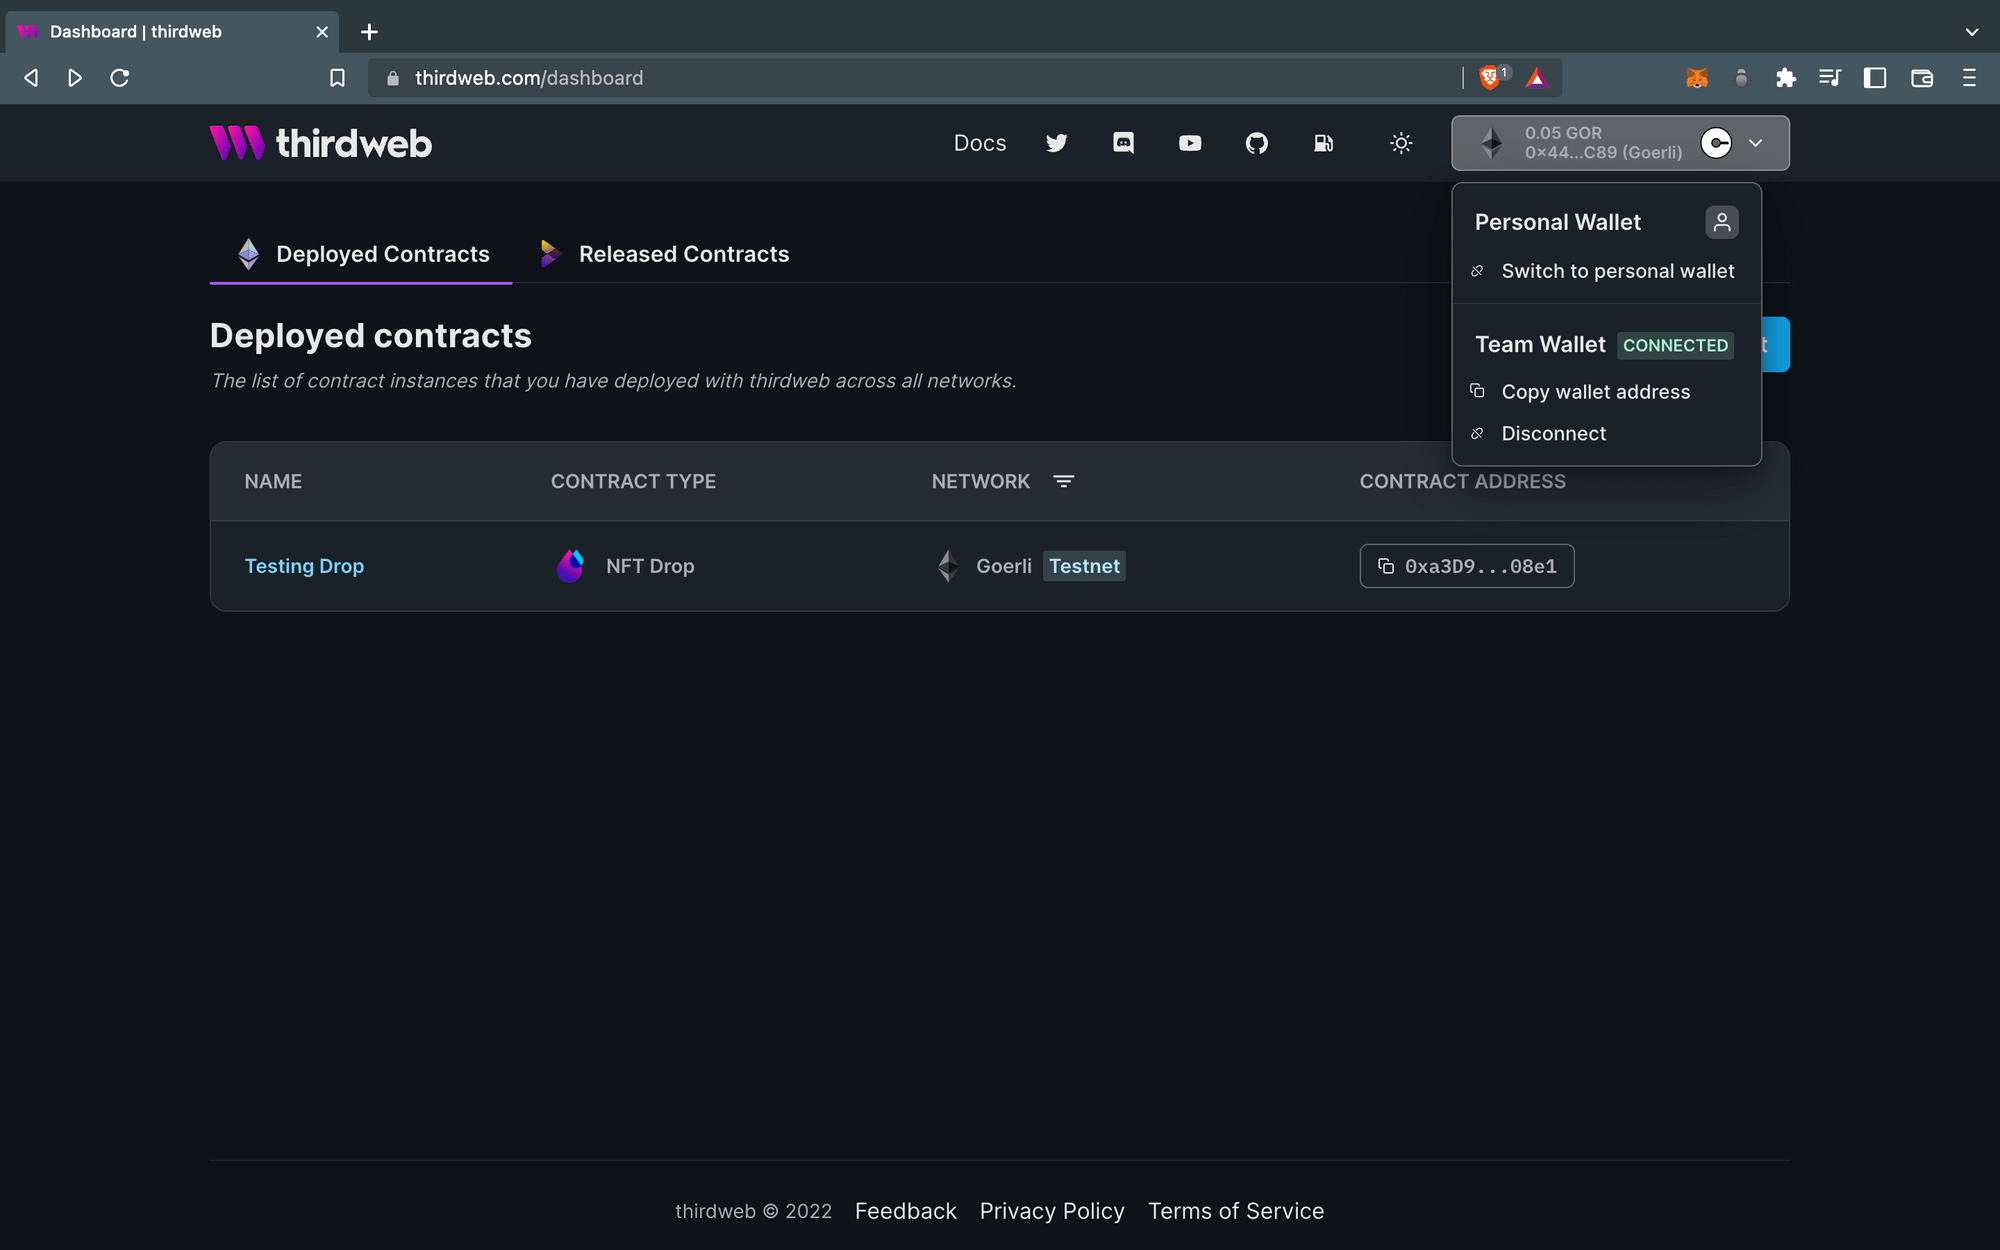Click the Discord community icon
This screenshot has height=1250, width=2000.
pyautogui.click(x=1123, y=141)
